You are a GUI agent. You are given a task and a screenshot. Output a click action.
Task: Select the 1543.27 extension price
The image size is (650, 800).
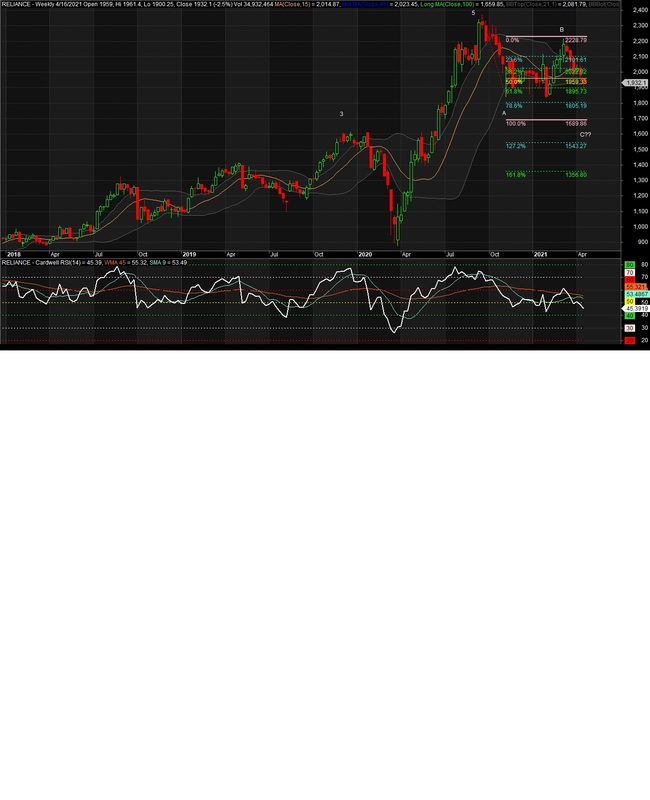(x=576, y=146)
